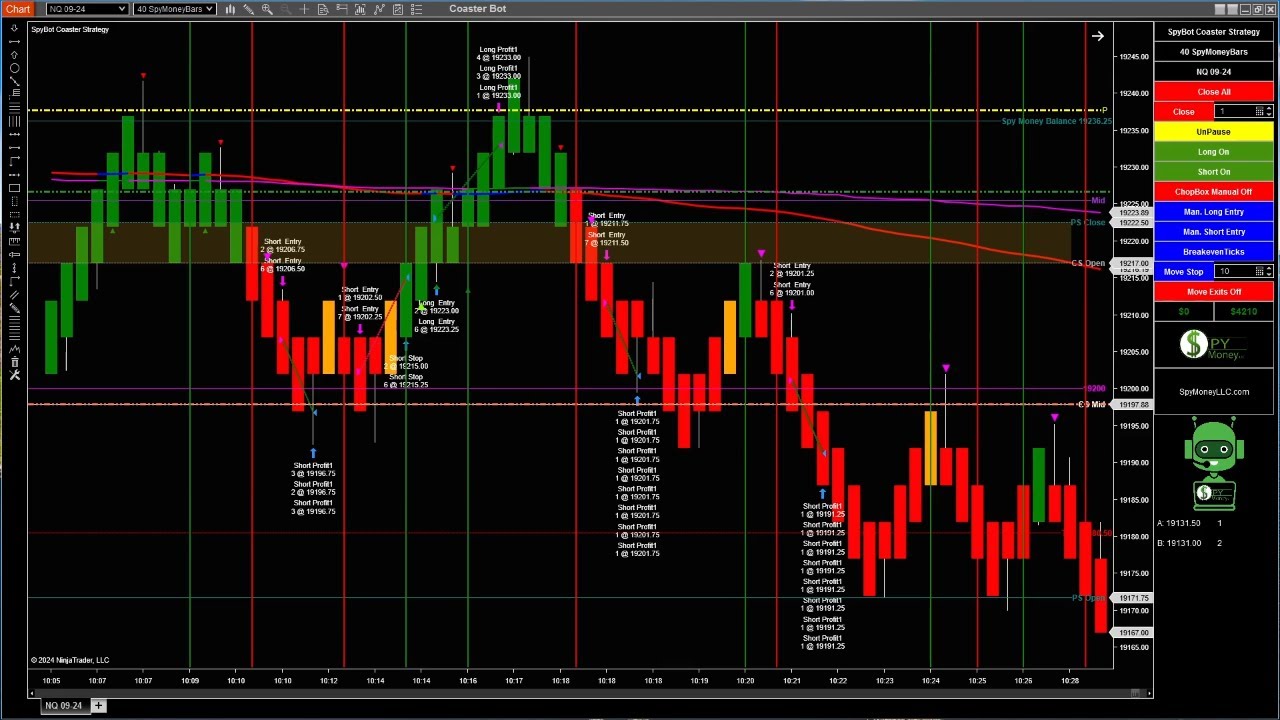Click the NQ 09-24 label in right panel
Viewport: 1280px width, 720px height.
(x=1213, y=71)
